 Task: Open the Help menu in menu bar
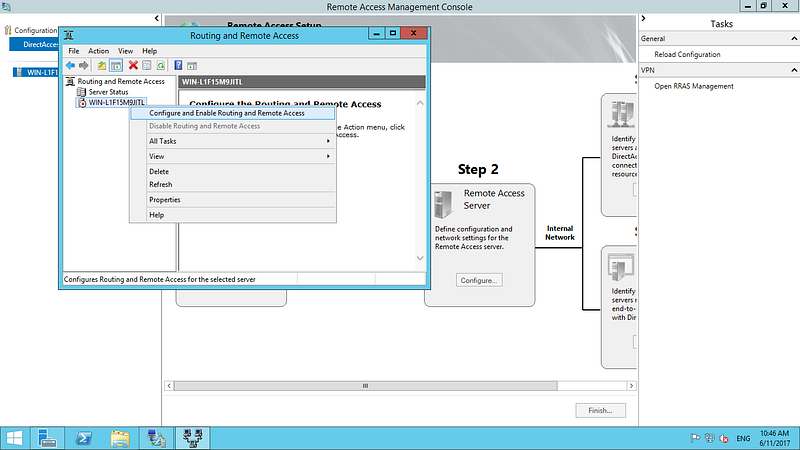pos(149,51)
